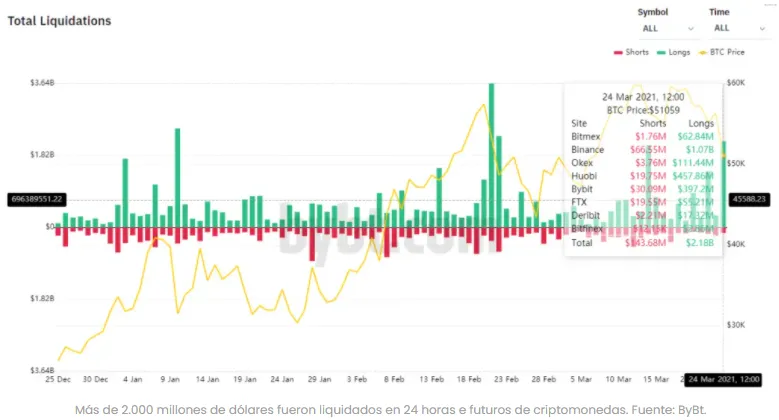The width and height of the screenshot is (779, 420).
Task: Click the 19 Jan axis label
Action: (244, 379)
